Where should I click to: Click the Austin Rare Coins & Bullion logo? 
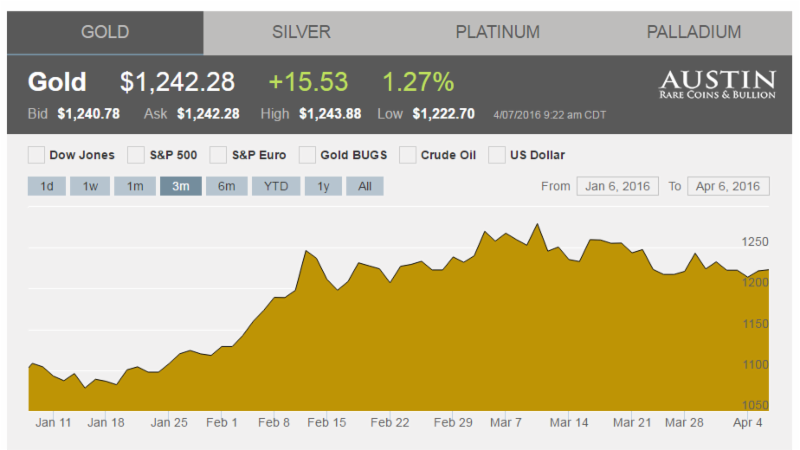(717, 86)
